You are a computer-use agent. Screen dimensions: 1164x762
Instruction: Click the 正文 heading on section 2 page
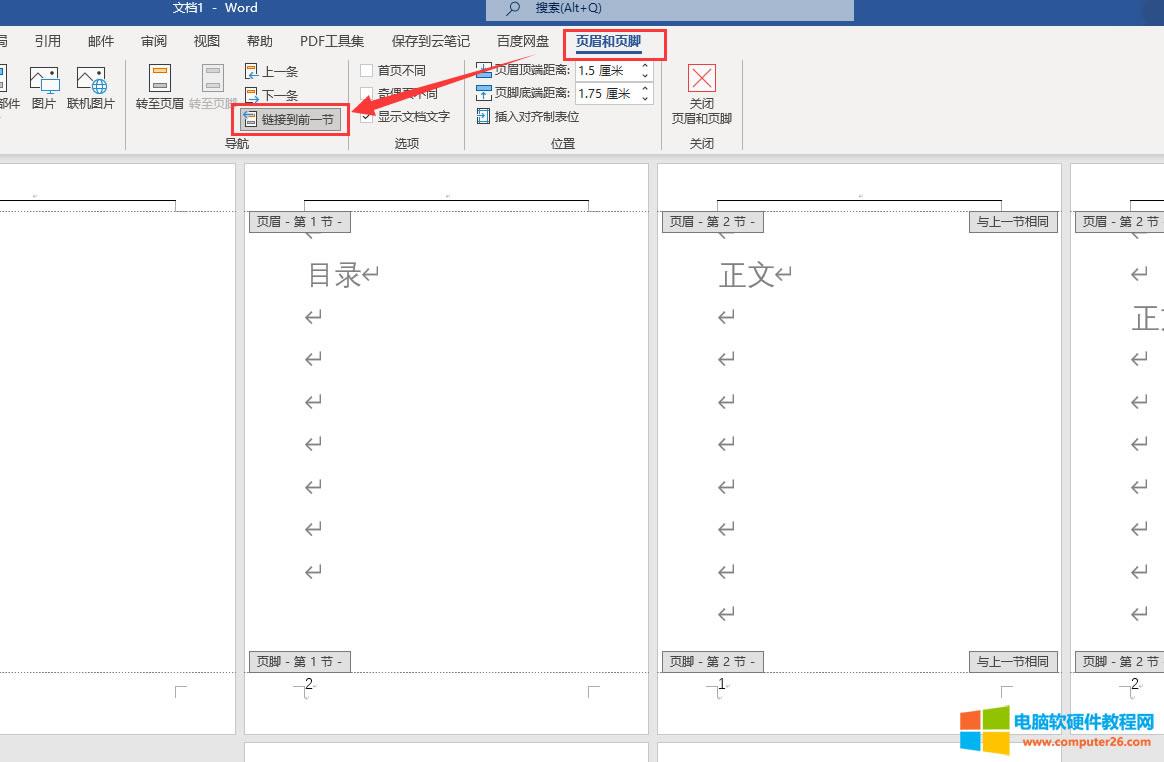pos(747,275)
